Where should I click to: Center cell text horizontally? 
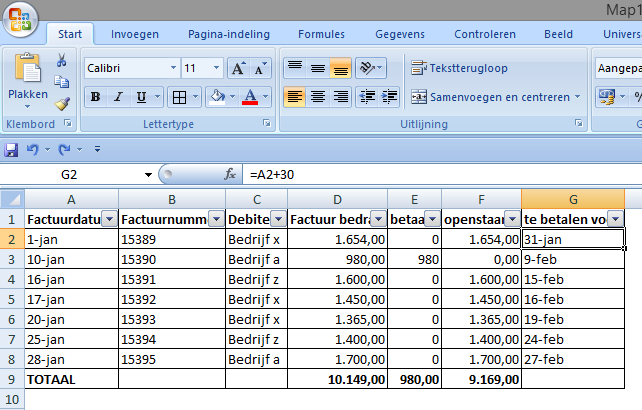(x=318, y=97)
